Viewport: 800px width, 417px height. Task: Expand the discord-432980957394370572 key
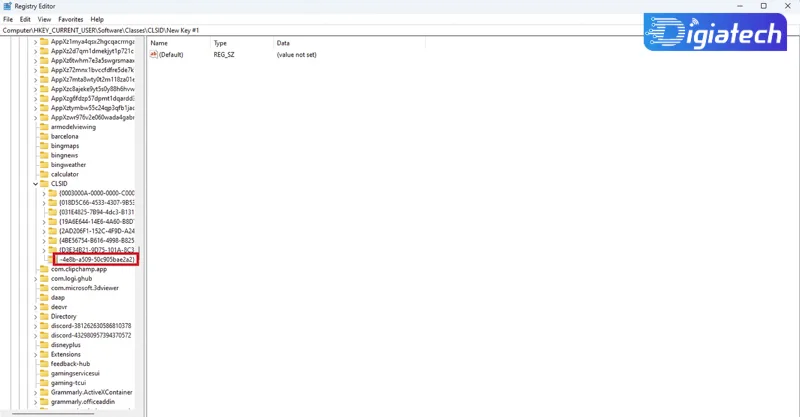point(35,335)
